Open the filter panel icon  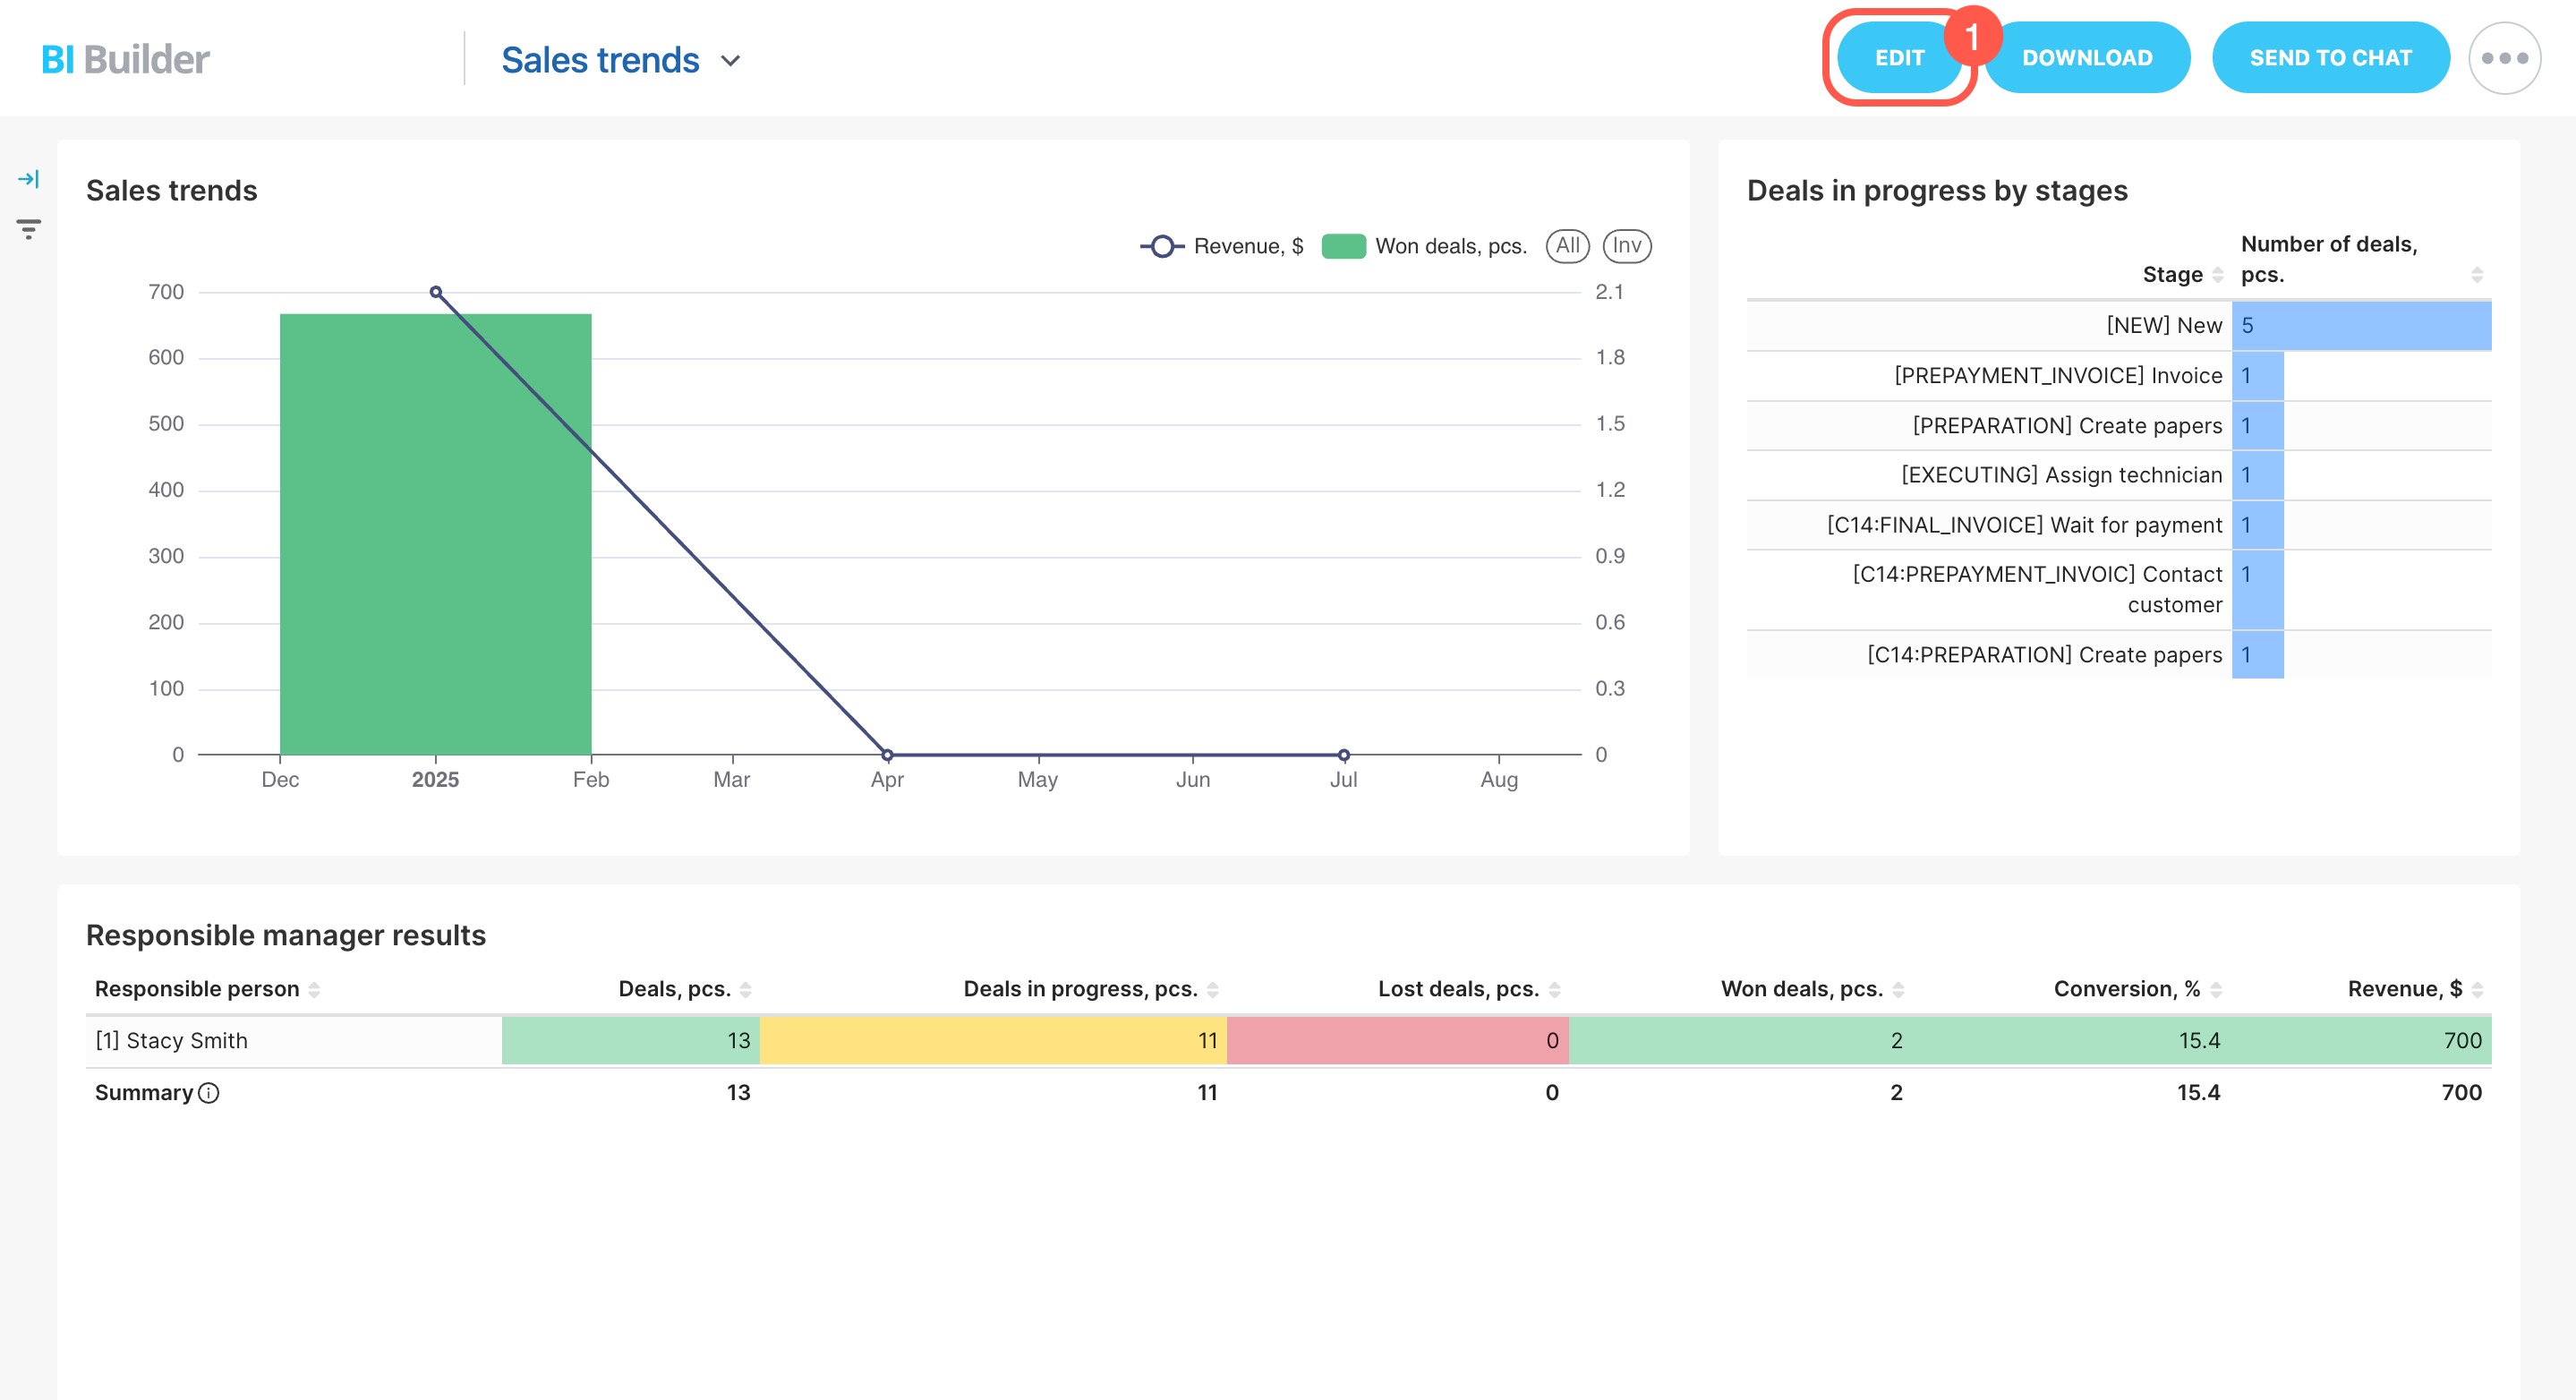[x=28, y=229]
